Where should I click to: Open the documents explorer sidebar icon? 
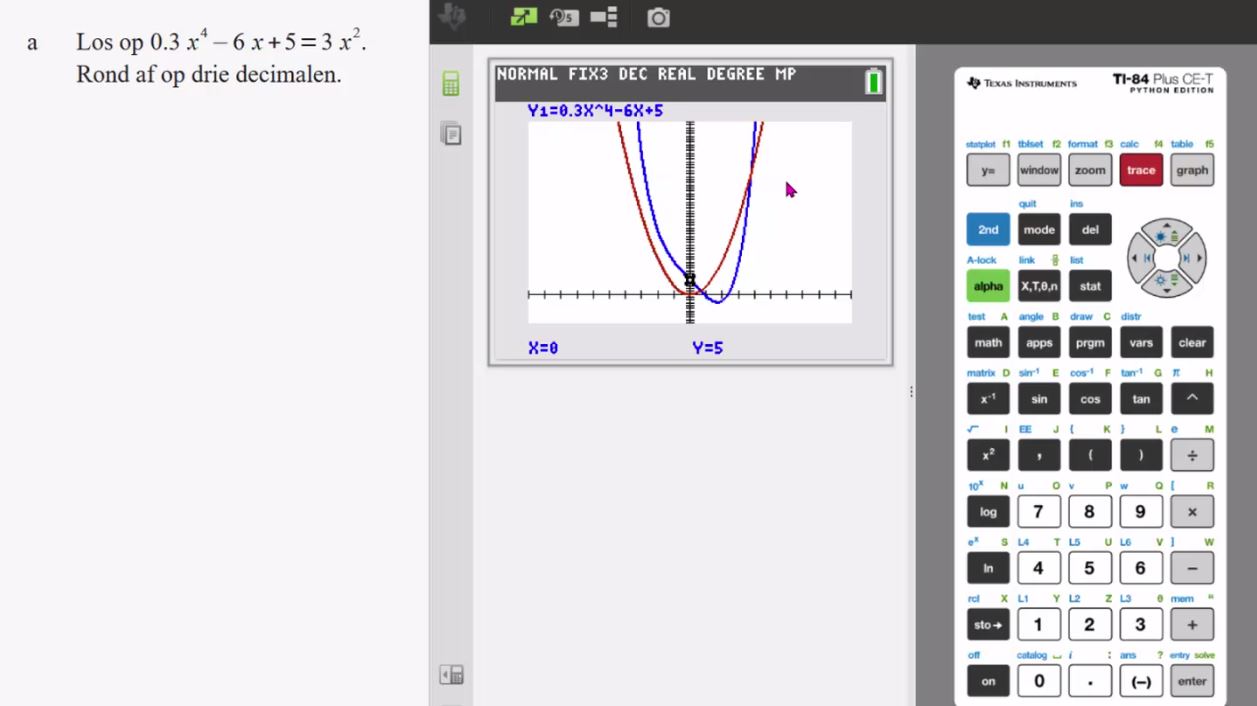tap(451, 132)
